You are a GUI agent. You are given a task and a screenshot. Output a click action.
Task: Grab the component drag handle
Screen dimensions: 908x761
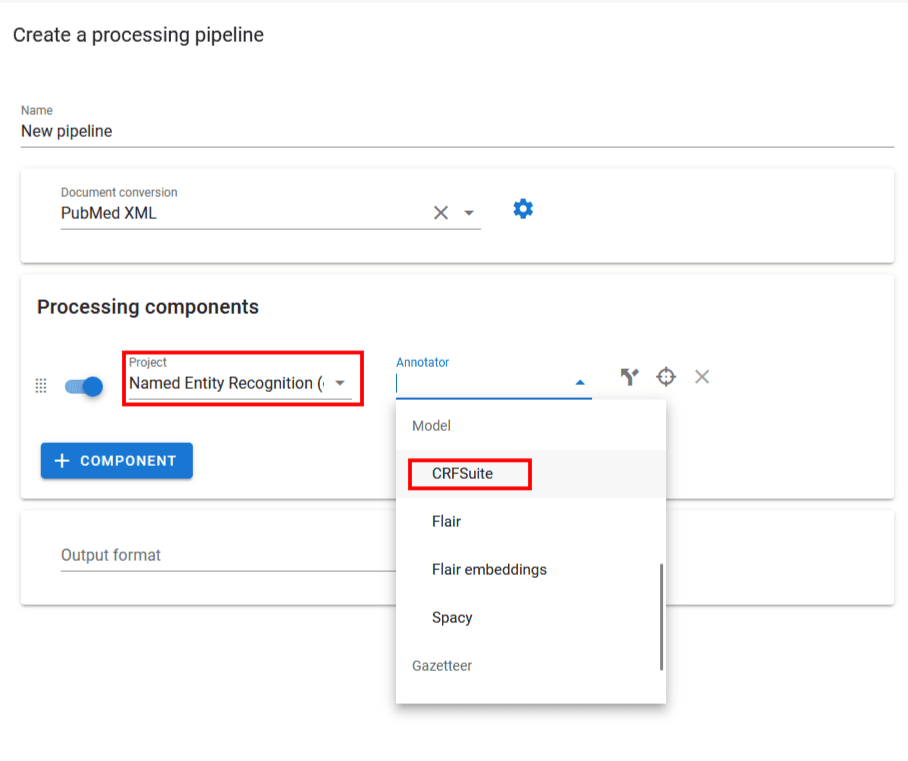[41, 386]
